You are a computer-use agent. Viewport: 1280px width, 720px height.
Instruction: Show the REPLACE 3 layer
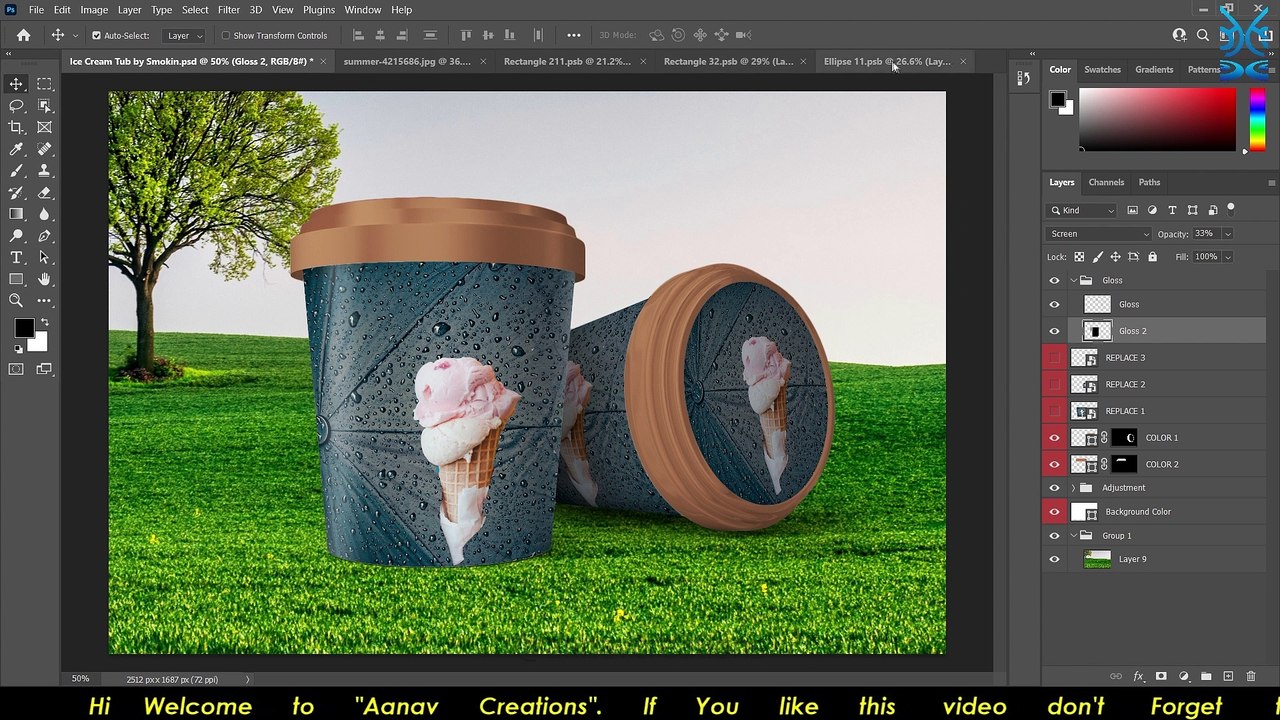point(1054,358)
